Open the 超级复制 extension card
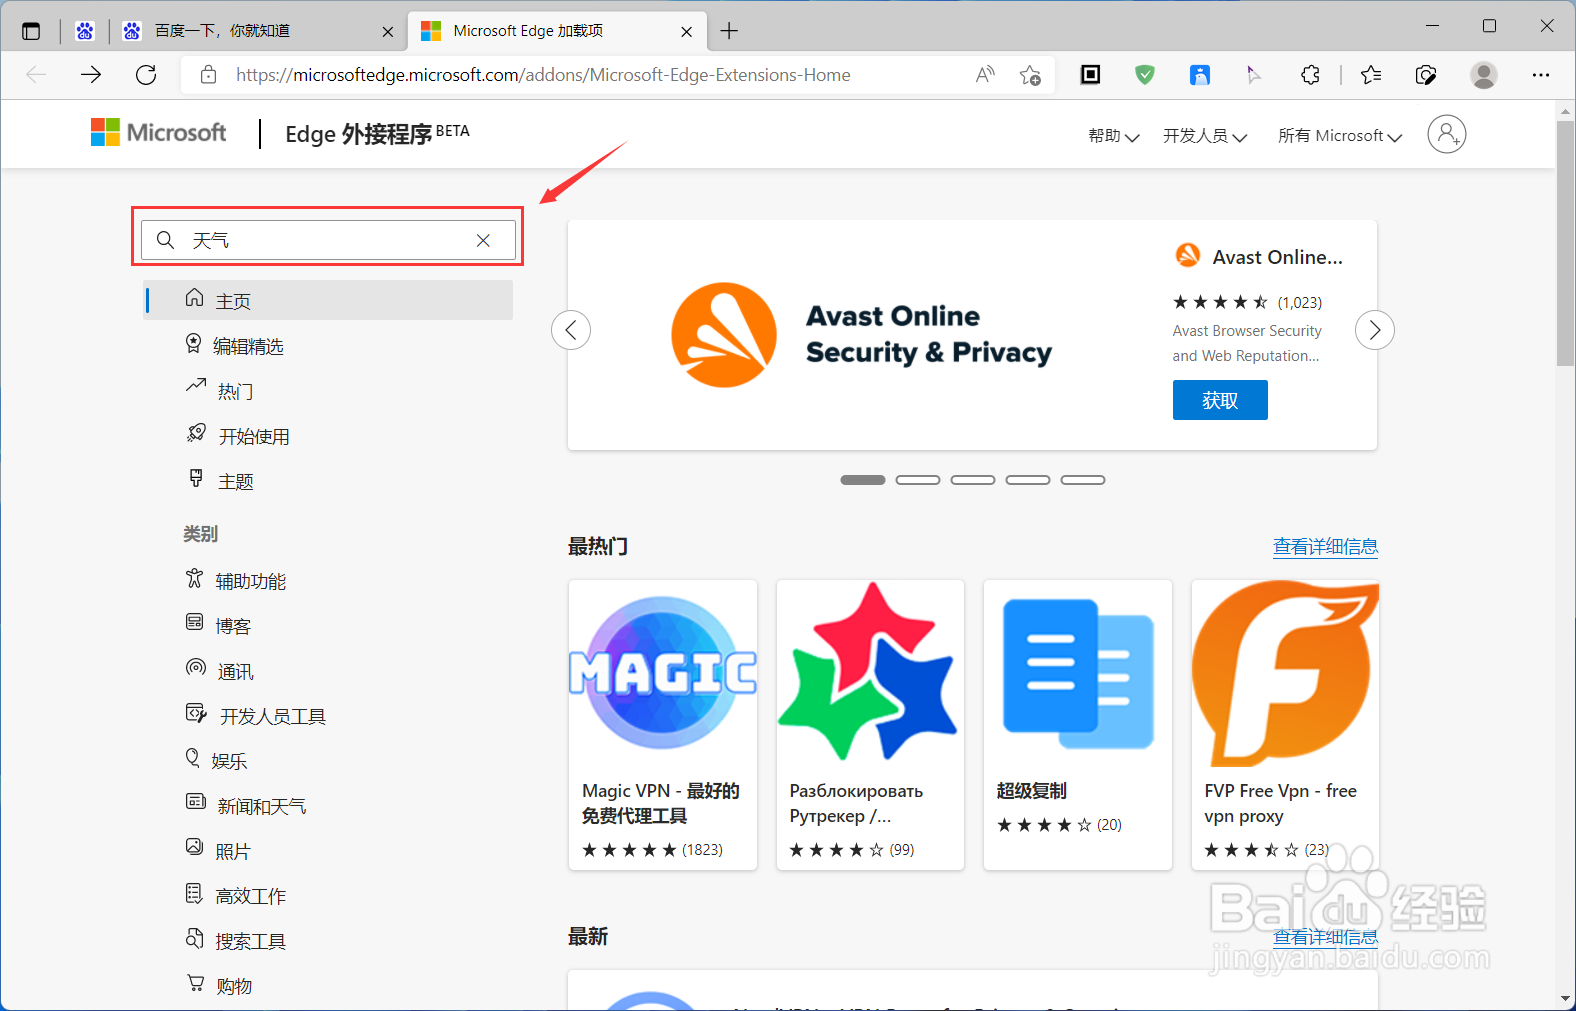The image size is (1576, 1011). click(1078, 725)
